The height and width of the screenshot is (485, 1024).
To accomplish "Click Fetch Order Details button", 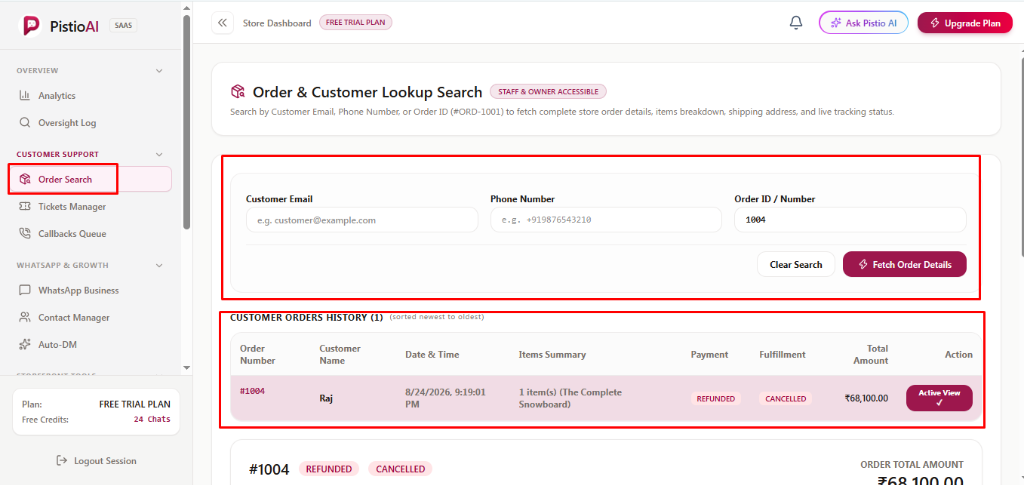I will click(x=904, y=264).
